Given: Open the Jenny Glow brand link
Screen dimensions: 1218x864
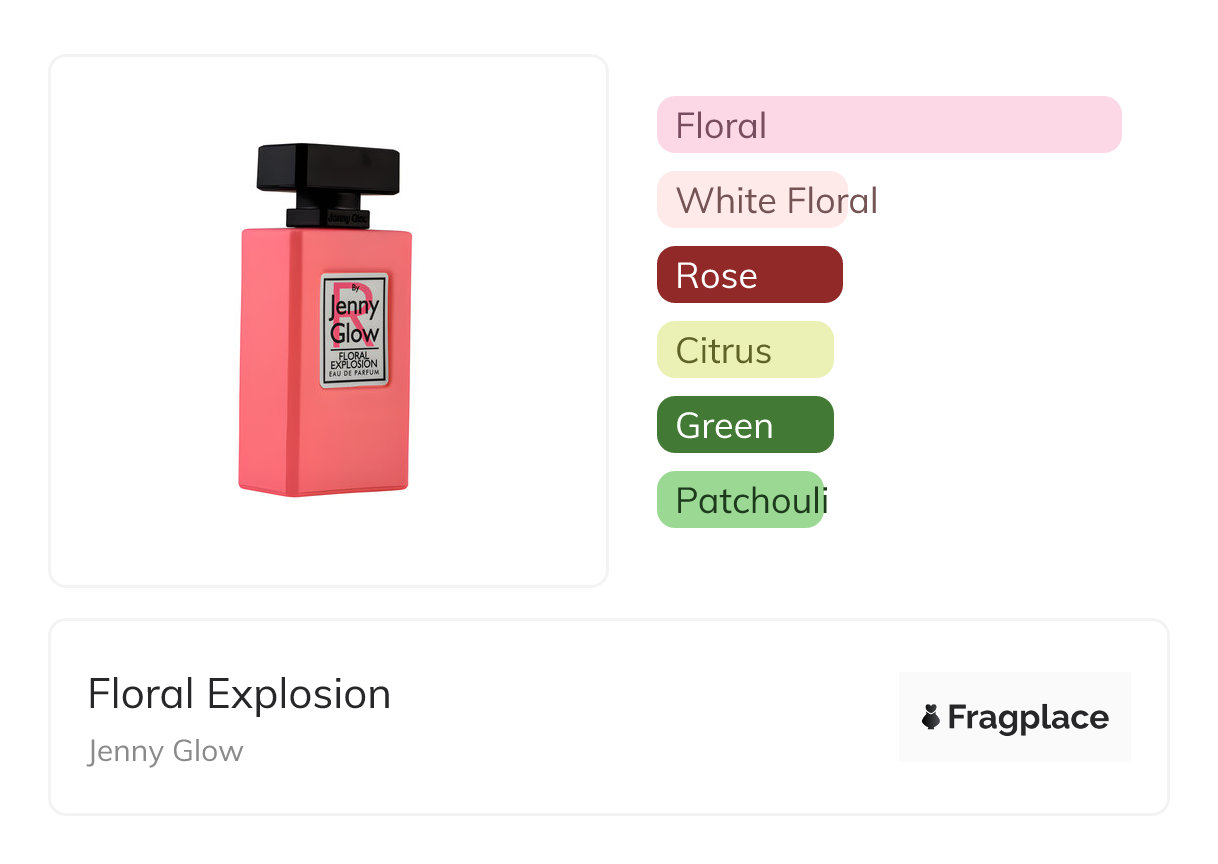Looking at the screenshot, I should point(165,751).
